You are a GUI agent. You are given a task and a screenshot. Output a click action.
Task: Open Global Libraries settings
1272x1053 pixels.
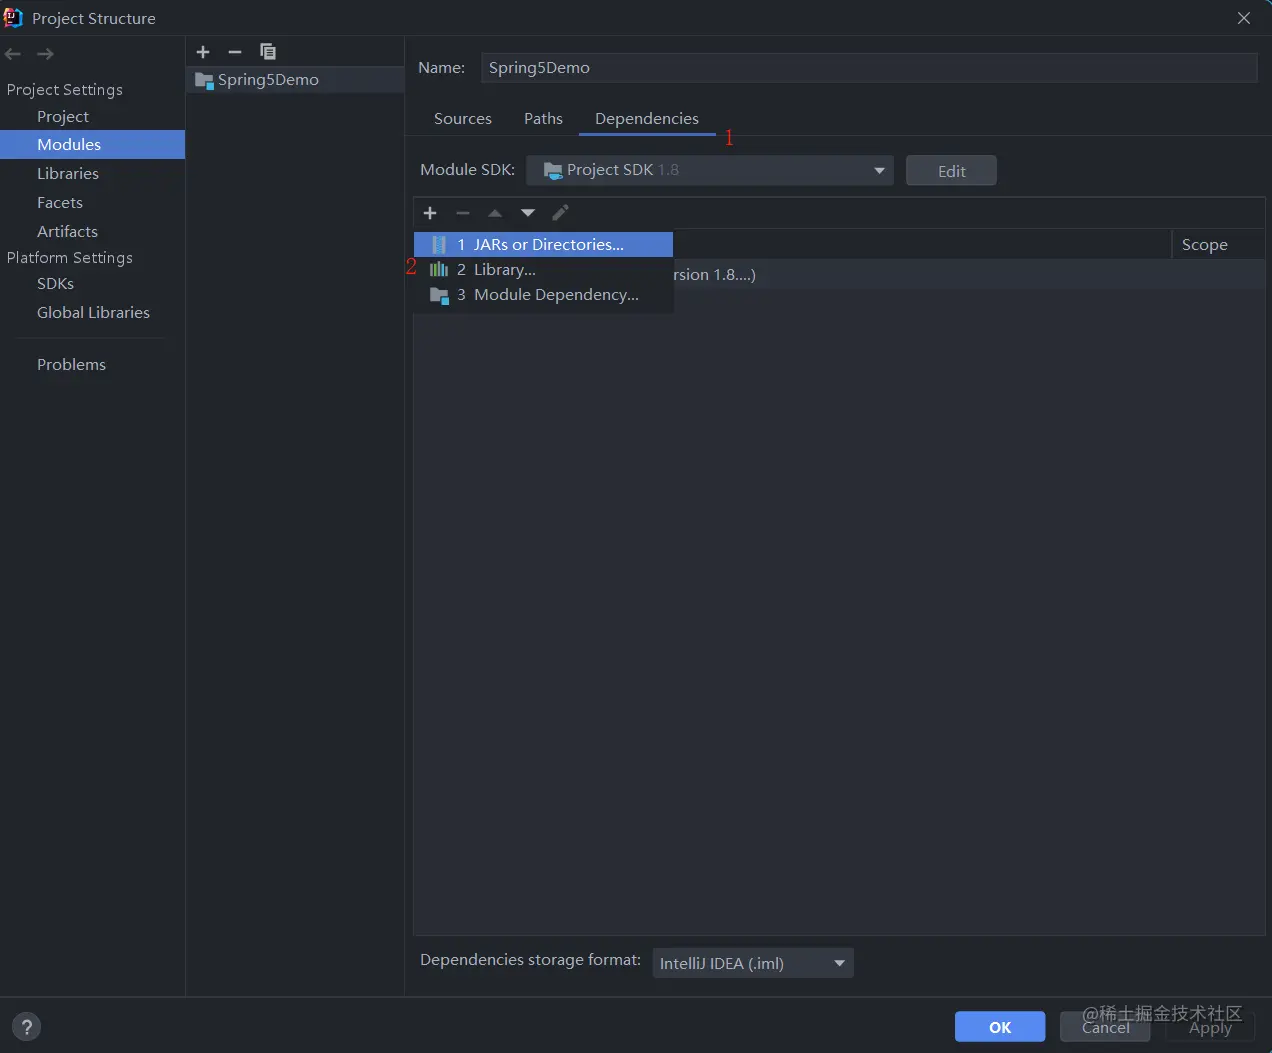pos(94,313)
